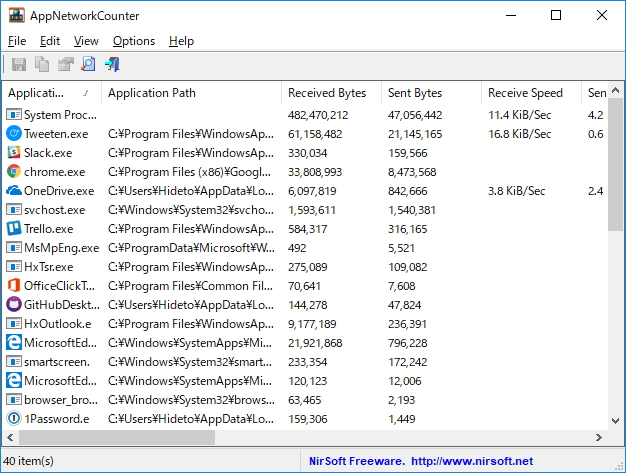Select the MsMpEng.exe application path cell
Image resolution: width=626 pixels, height=473 pixels.
point(191,248)
